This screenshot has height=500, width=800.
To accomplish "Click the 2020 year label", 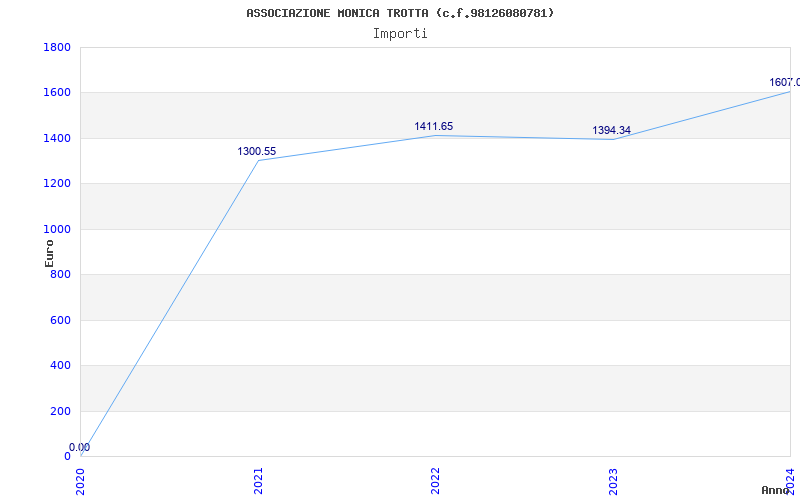I will click(x=81, y=480).
